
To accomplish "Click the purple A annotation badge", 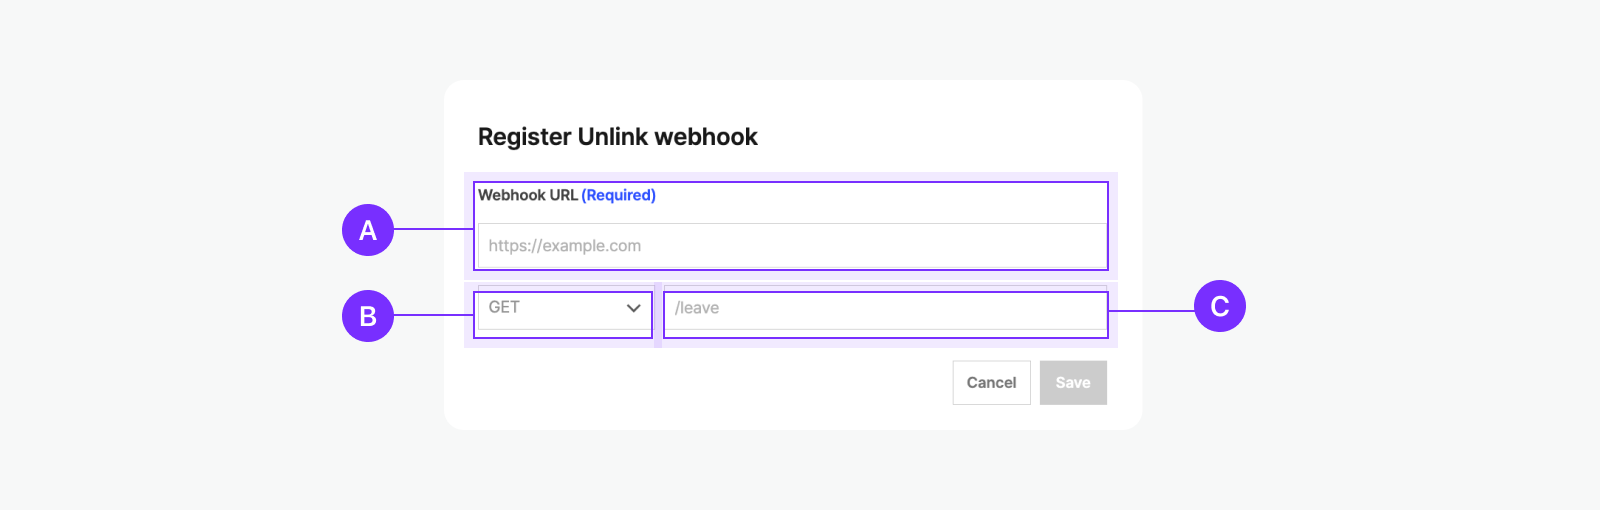I will click(x=368, y=230).
